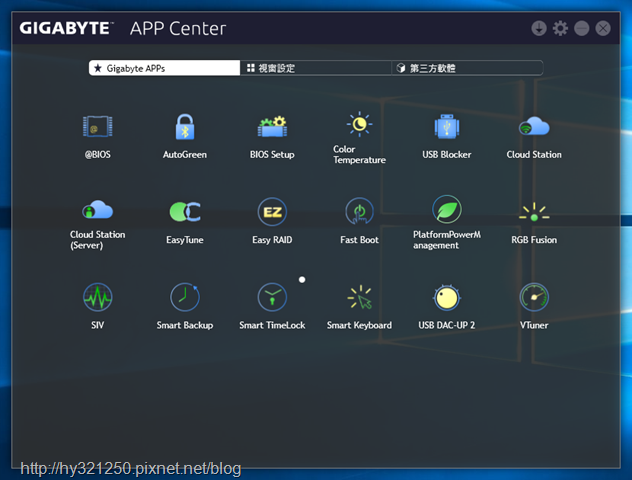The height and width of the screenshot is (480, 632).
Task: Launch EasyTune
Action: 184,212
